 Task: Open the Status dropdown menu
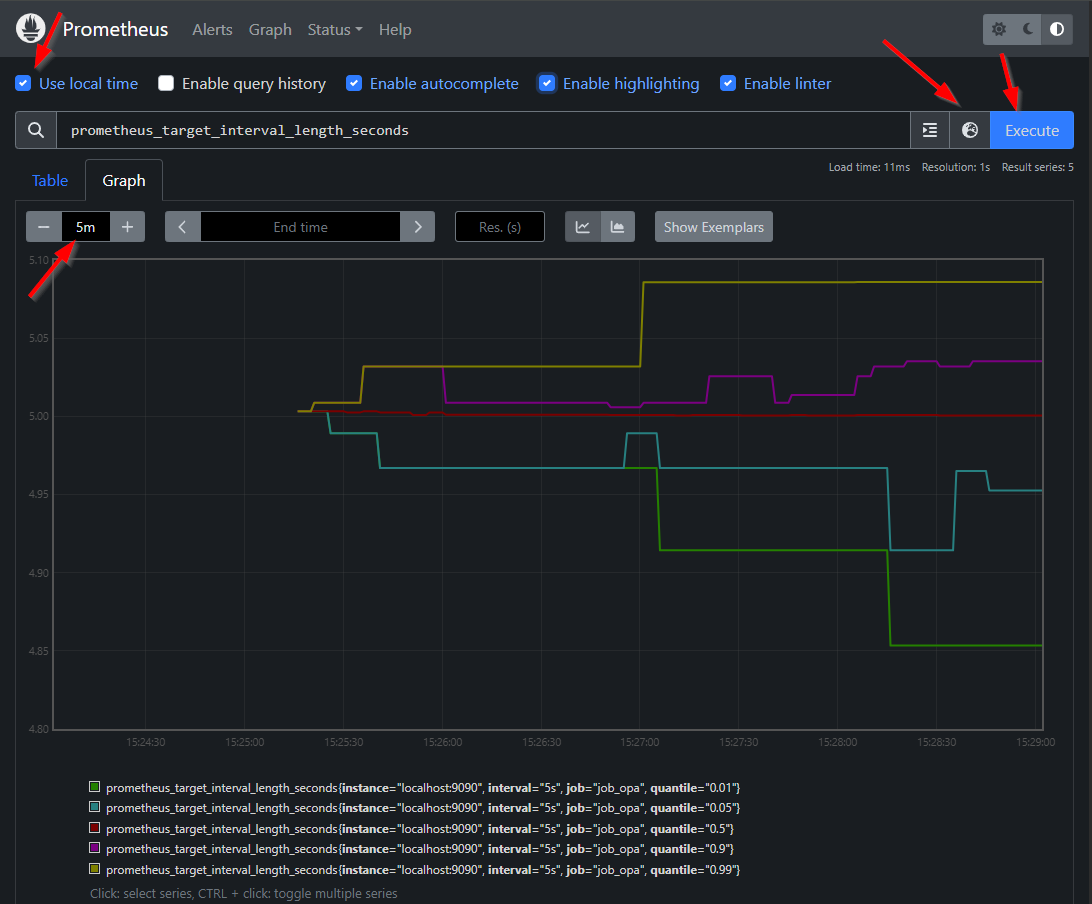334,29
